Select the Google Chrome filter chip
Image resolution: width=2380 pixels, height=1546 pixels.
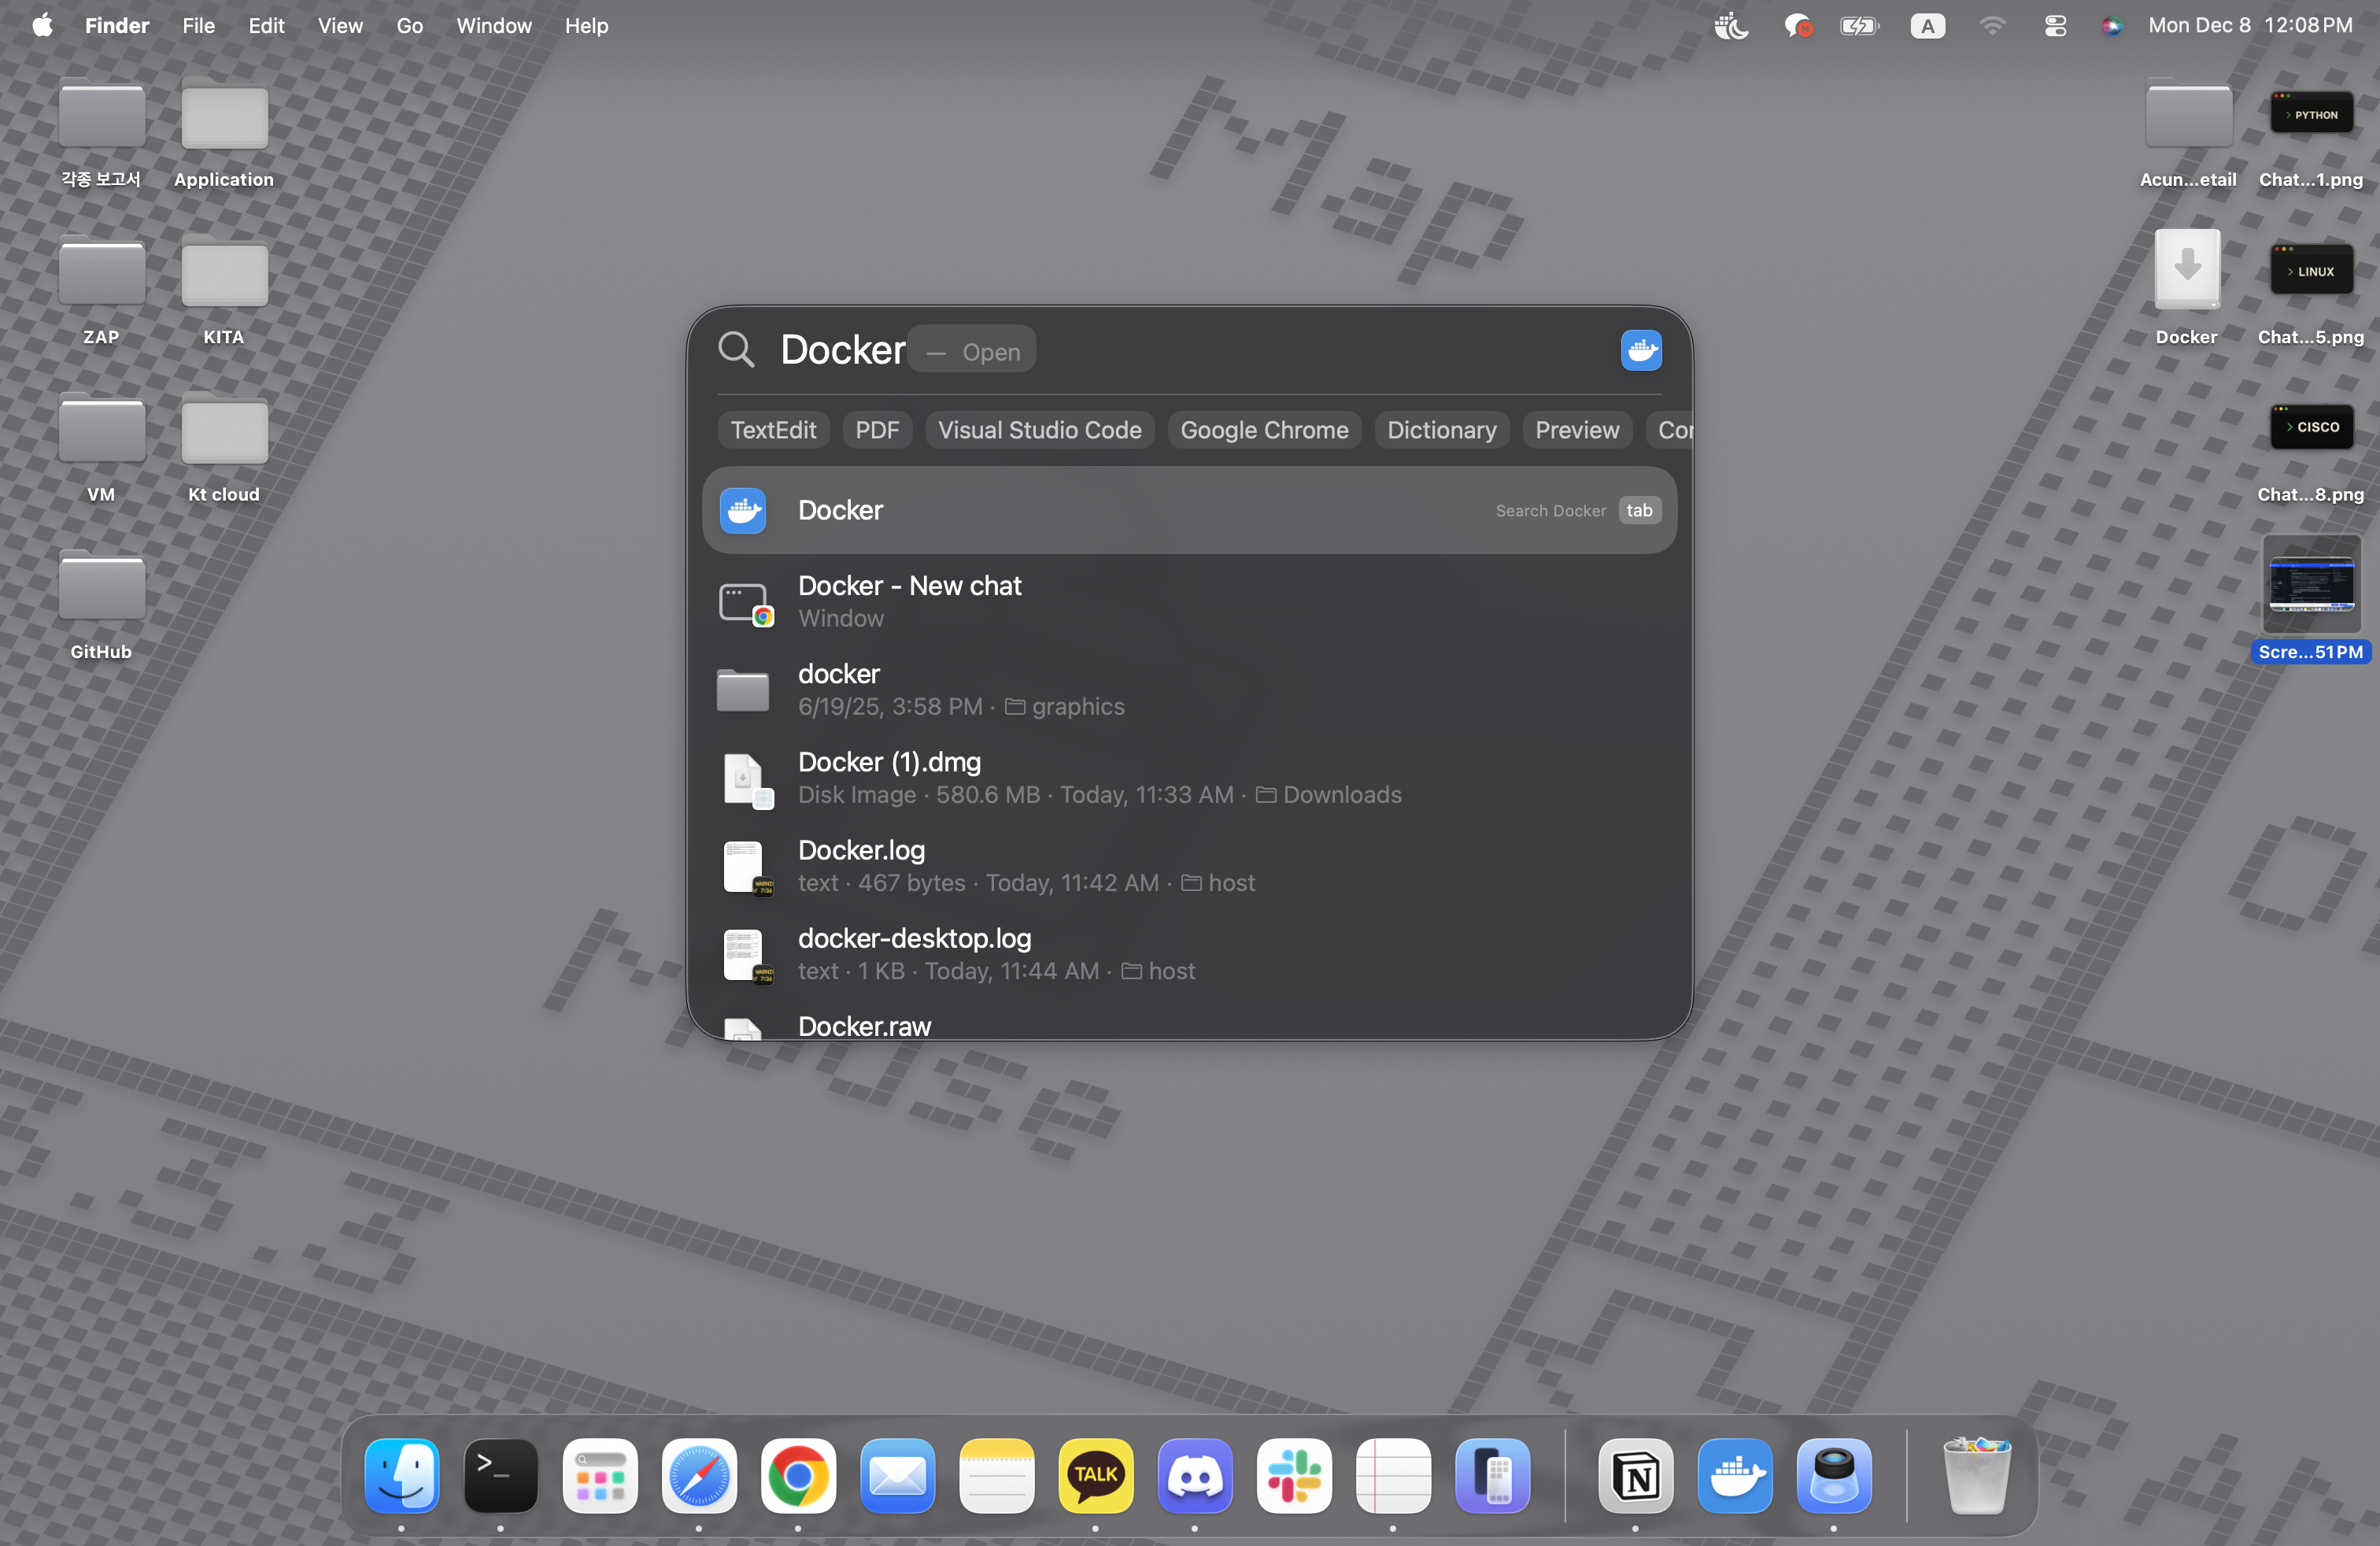(1264, 430)
